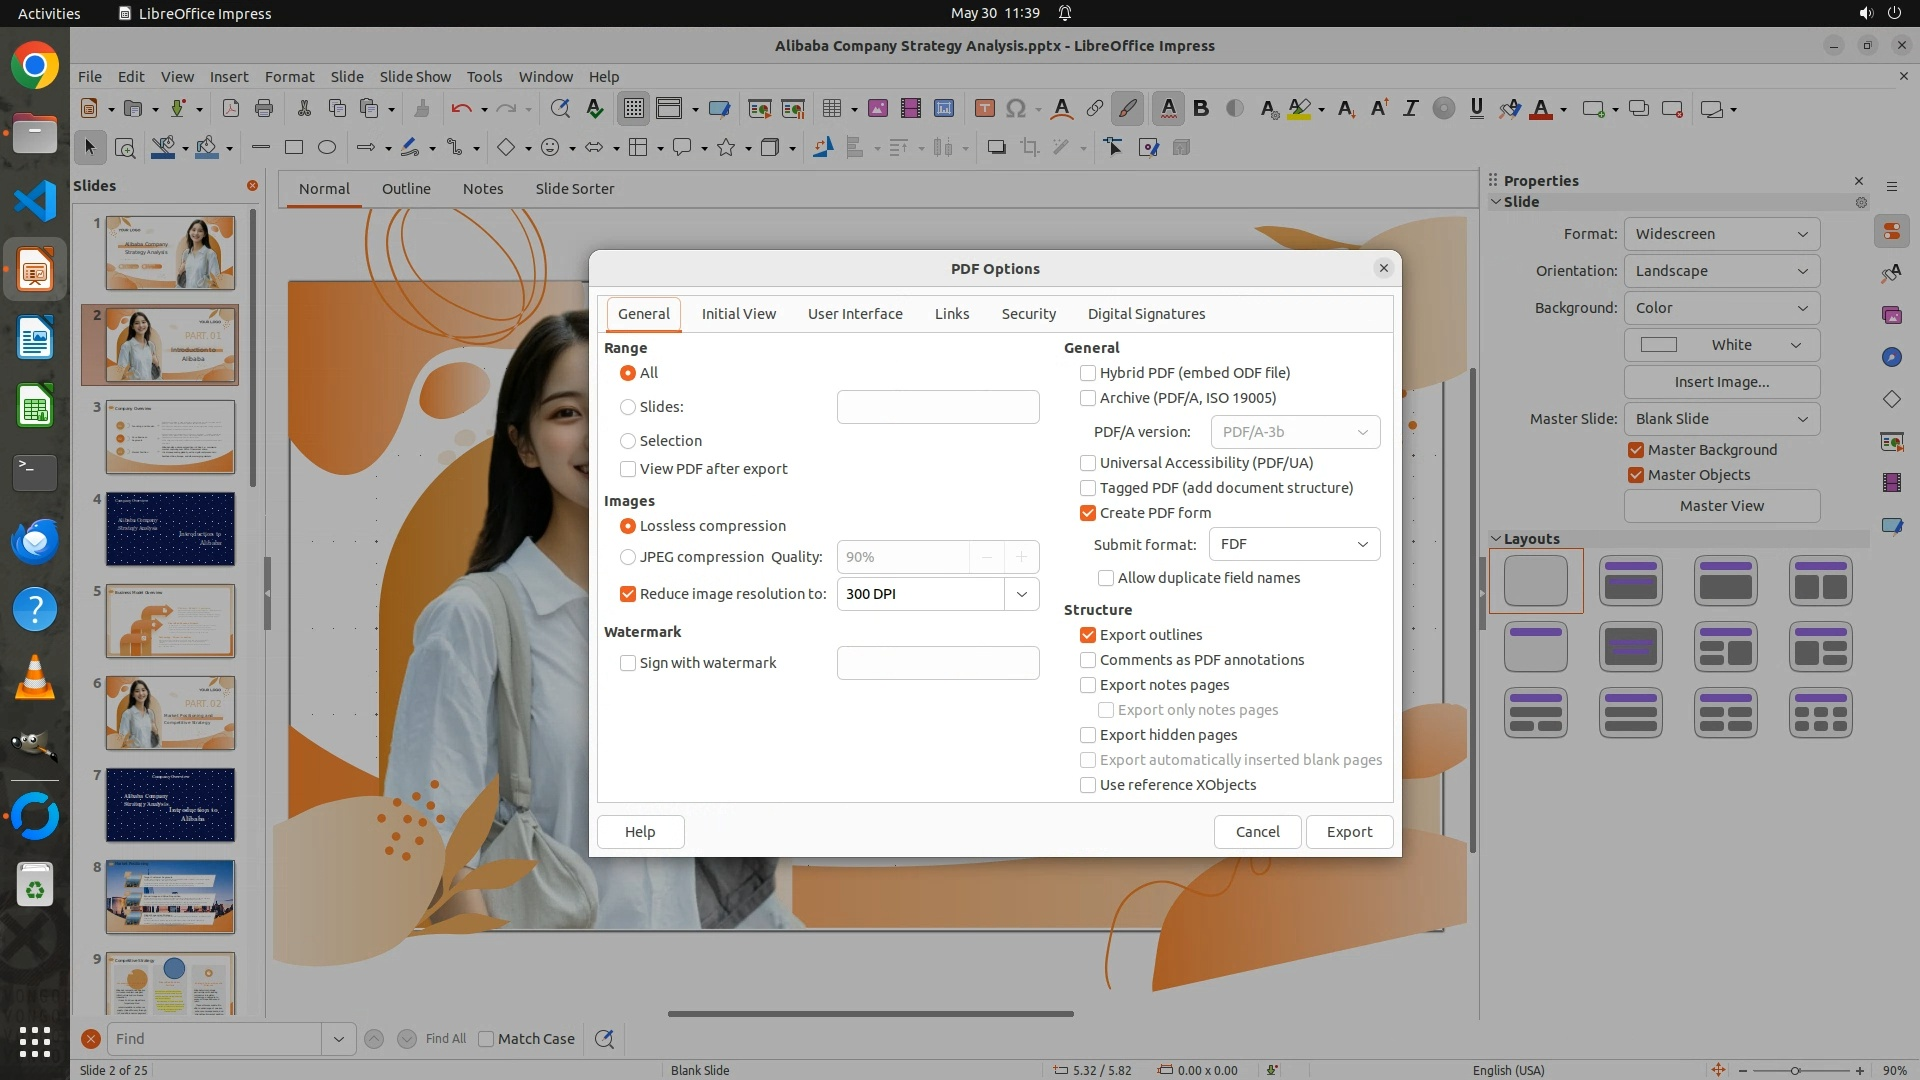Select JPEG compression radio button

[628, 557]
